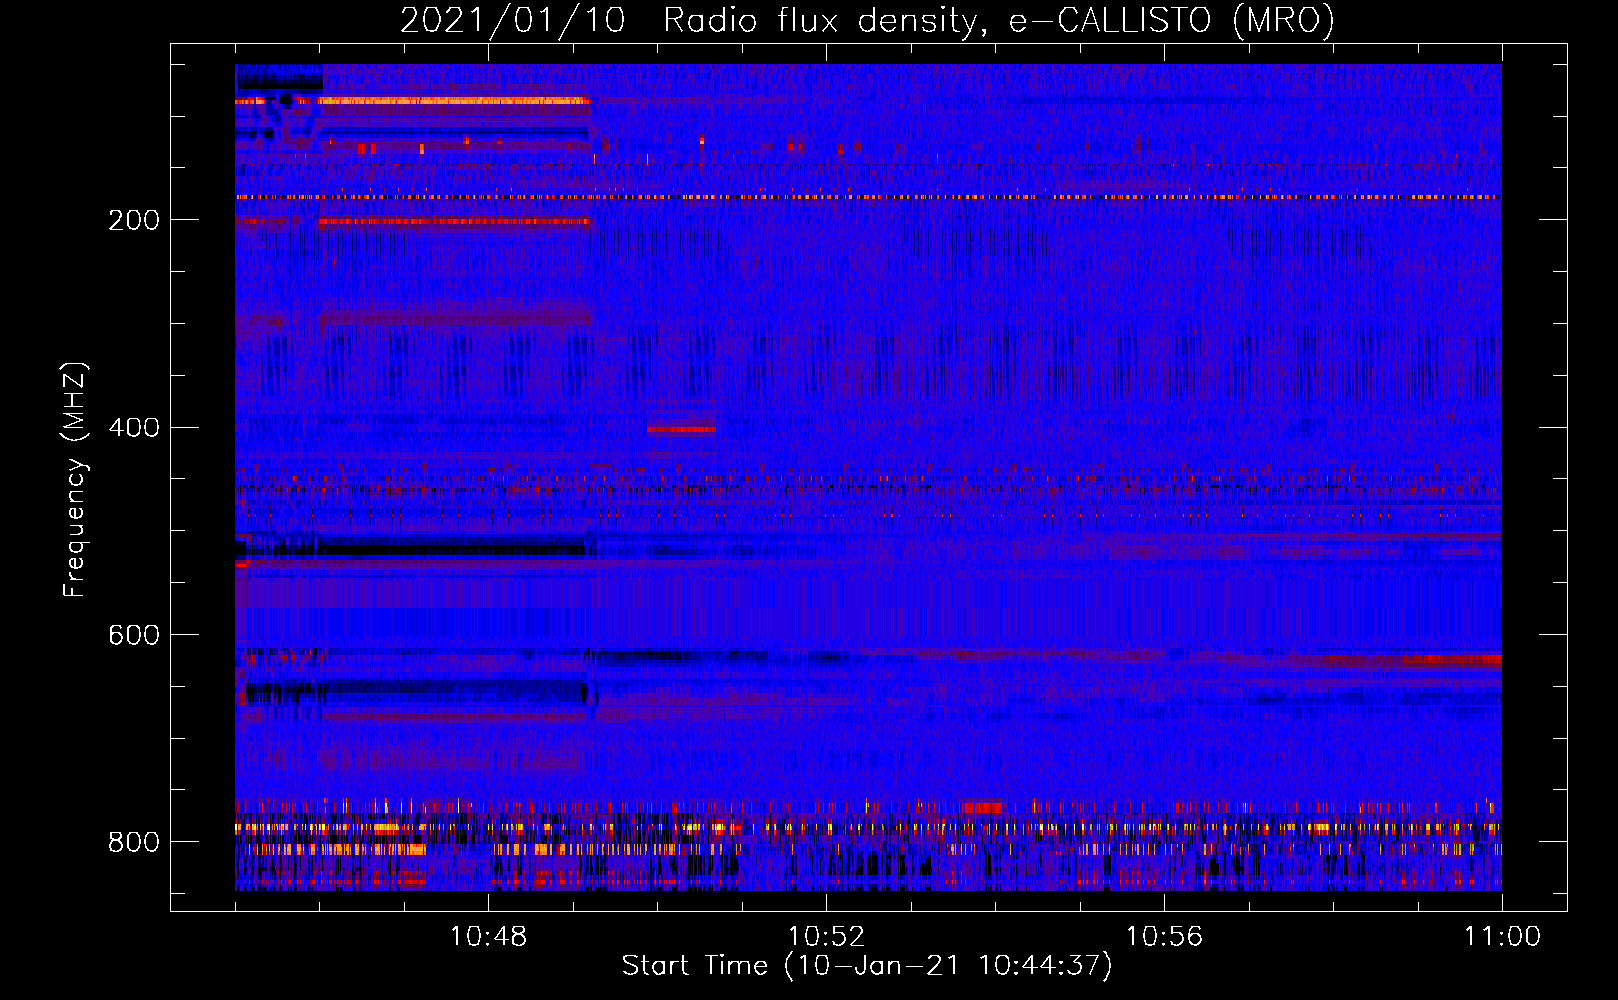Click the 'Frequency (MHZ)' axis label
Screen dimensions: 1618x1000
(x=75, y=480)
